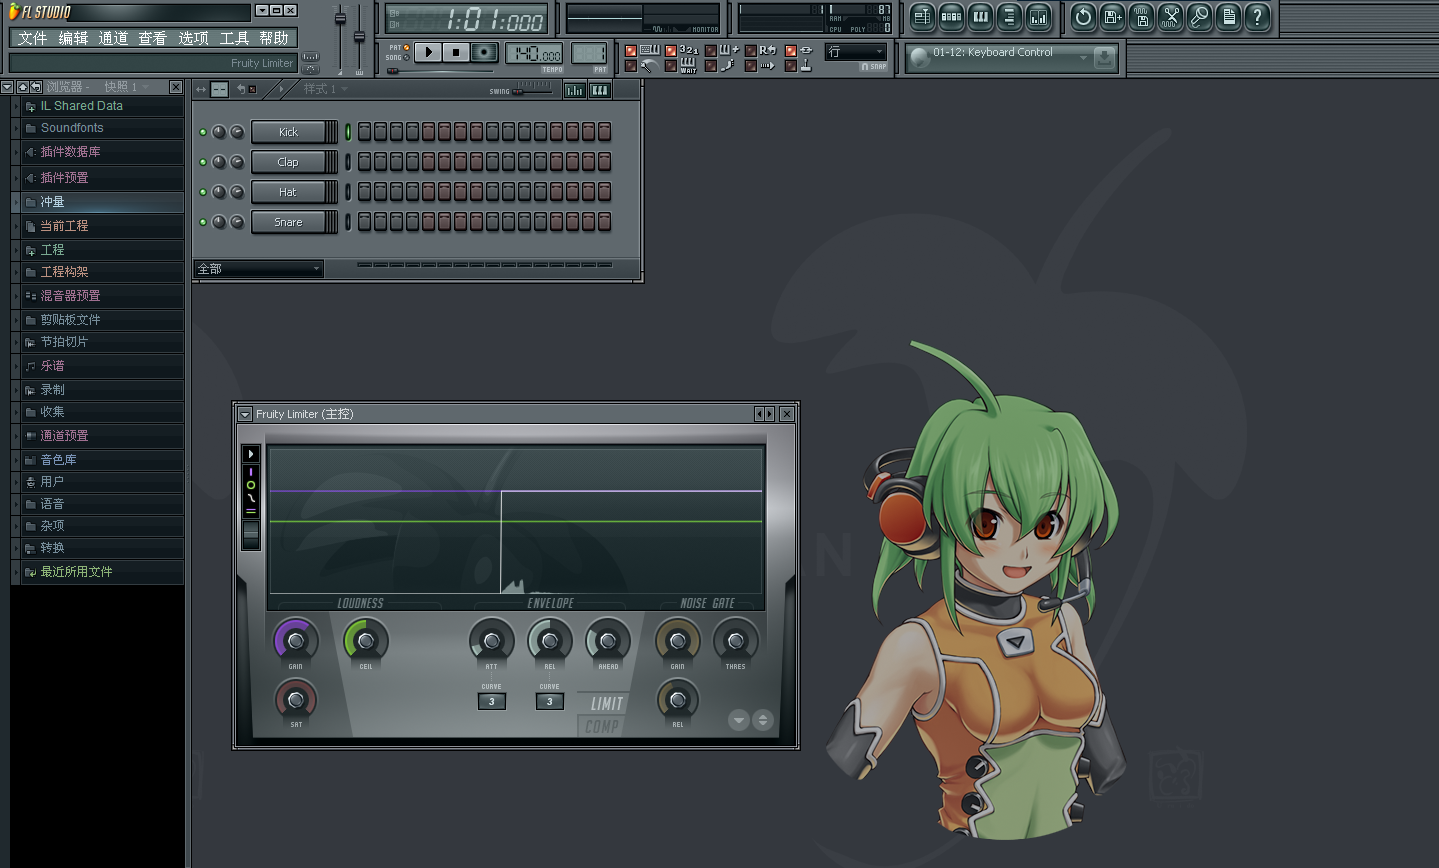Image resolution: width=1439 pixels, height=868 pixels.
Task: Click the render to wave file icon
Action: point(1141,16)
